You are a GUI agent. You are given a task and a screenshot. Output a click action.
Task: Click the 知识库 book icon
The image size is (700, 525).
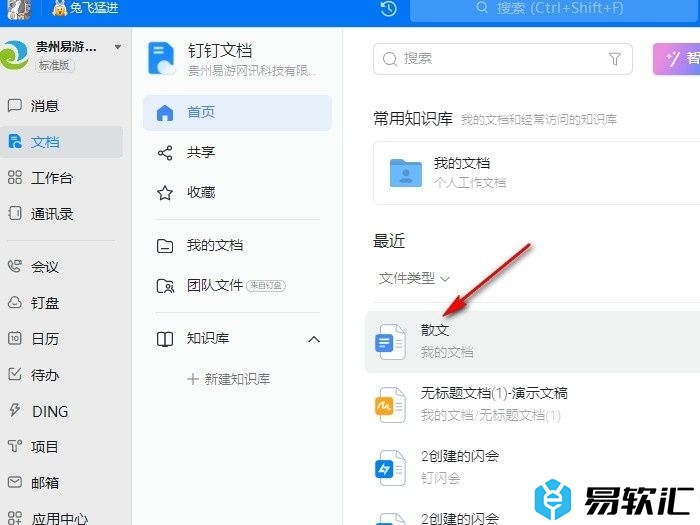165,339
